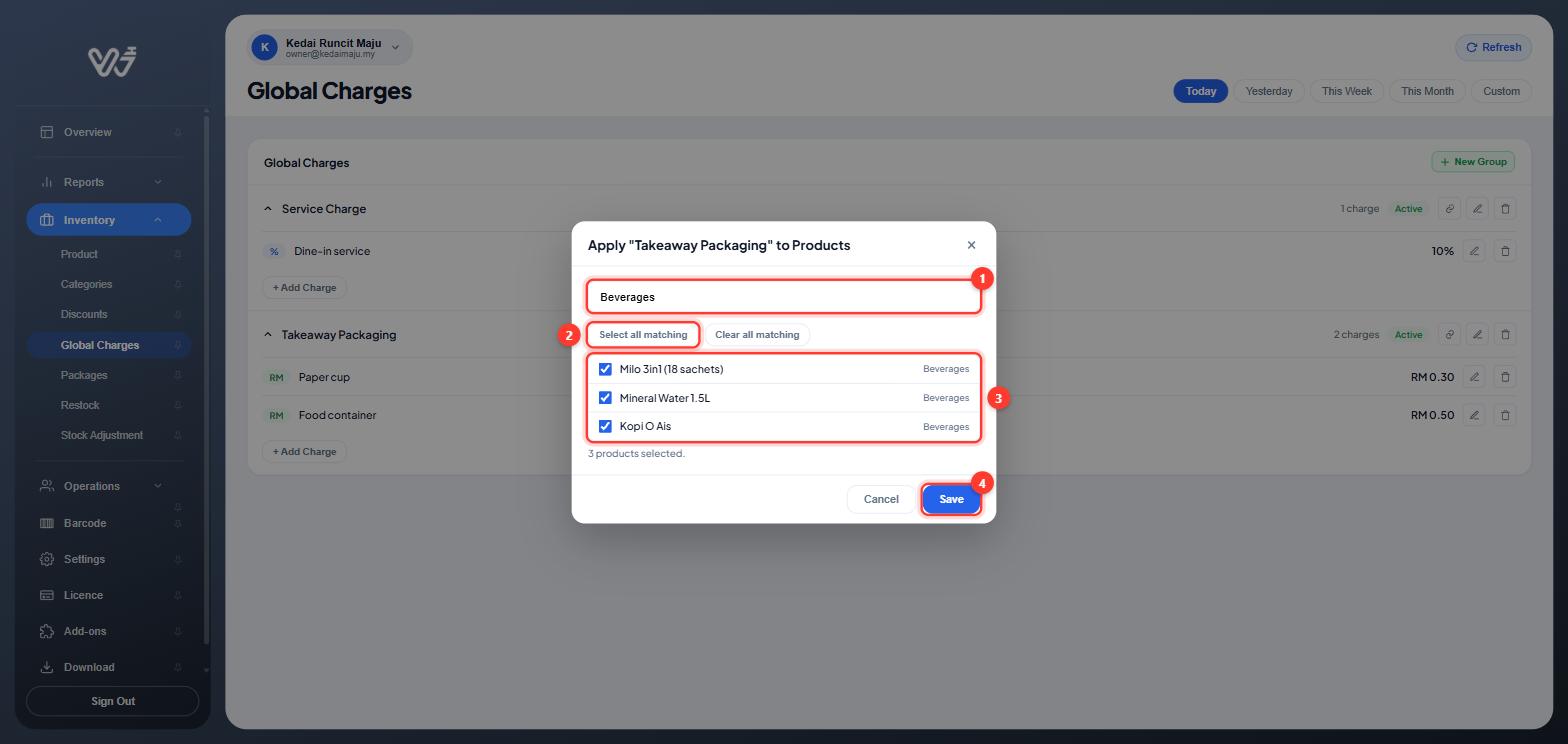
Task: Collapse the Takeaway Packaging group chevron
Action: 268,335
